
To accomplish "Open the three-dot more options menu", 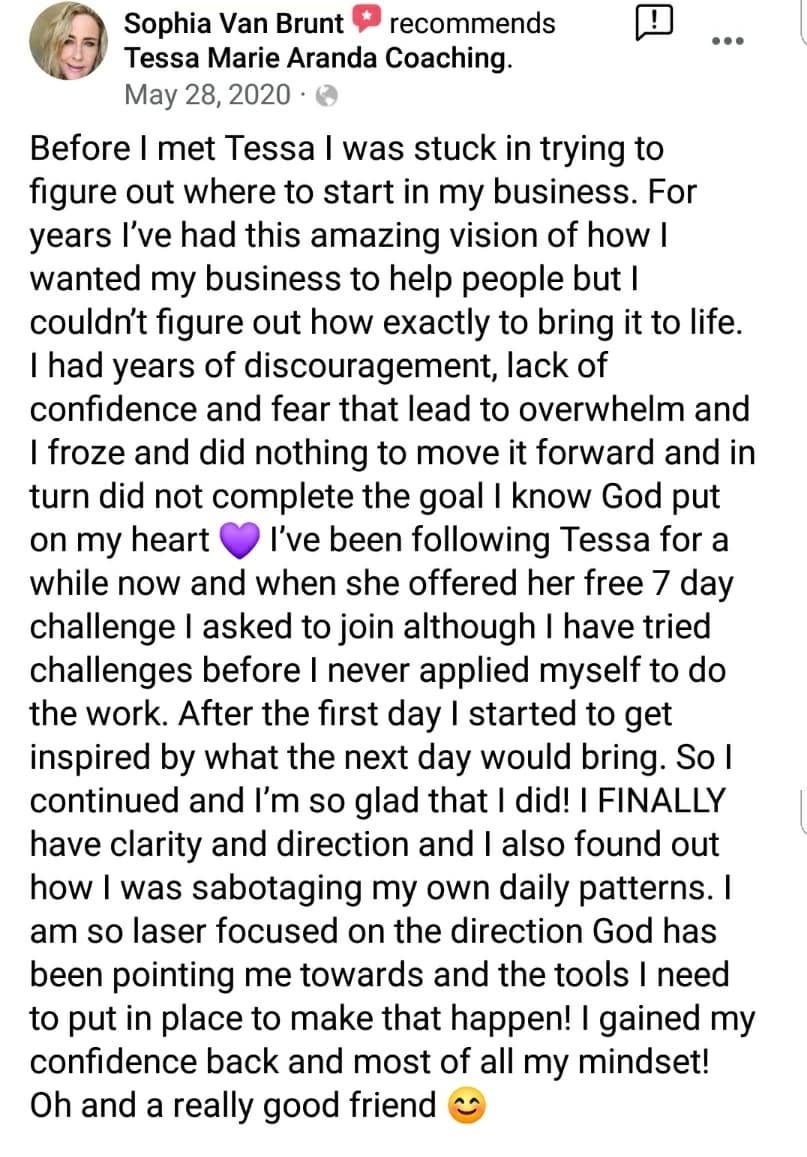I will click(727, 41).
